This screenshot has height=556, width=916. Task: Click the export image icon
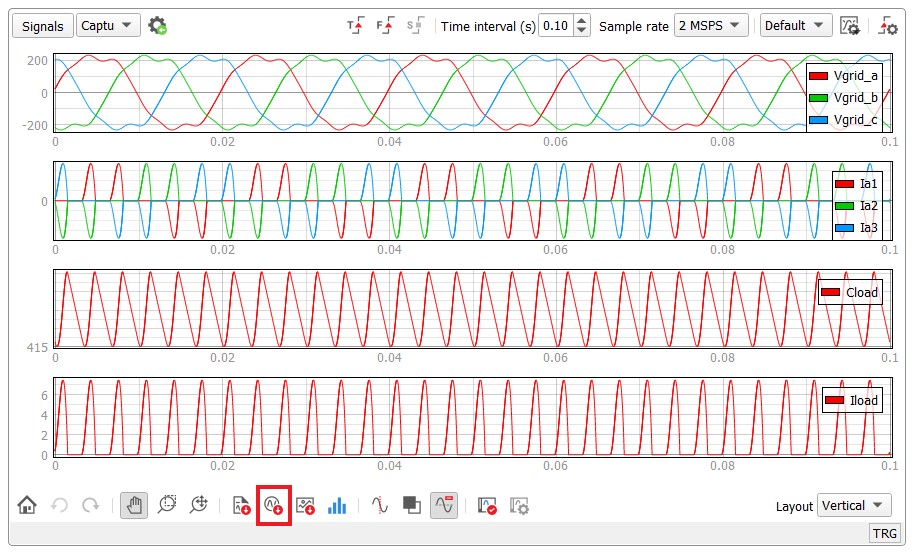(306, 506)
